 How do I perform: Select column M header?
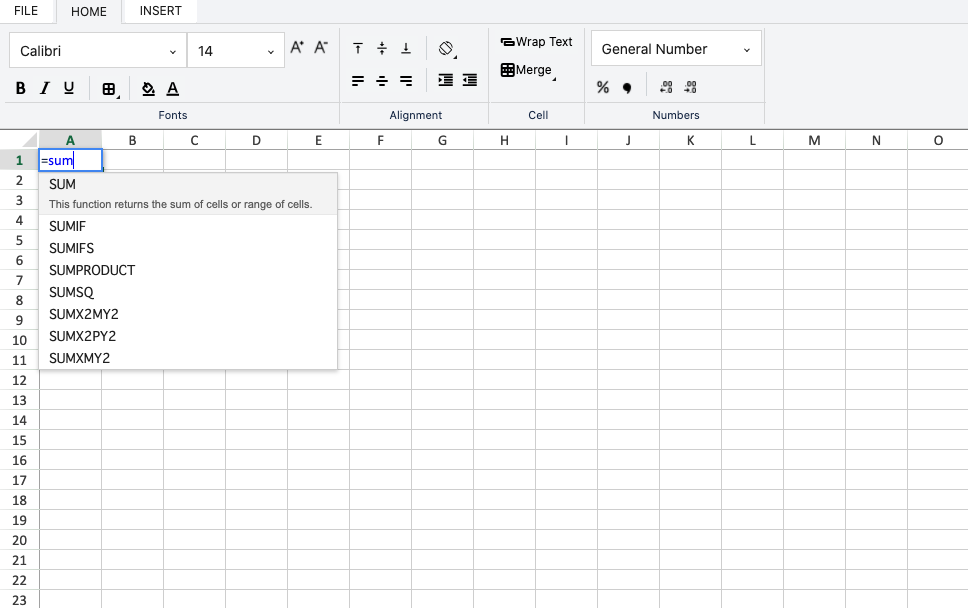pyautogui.click(x=814, y=140)
